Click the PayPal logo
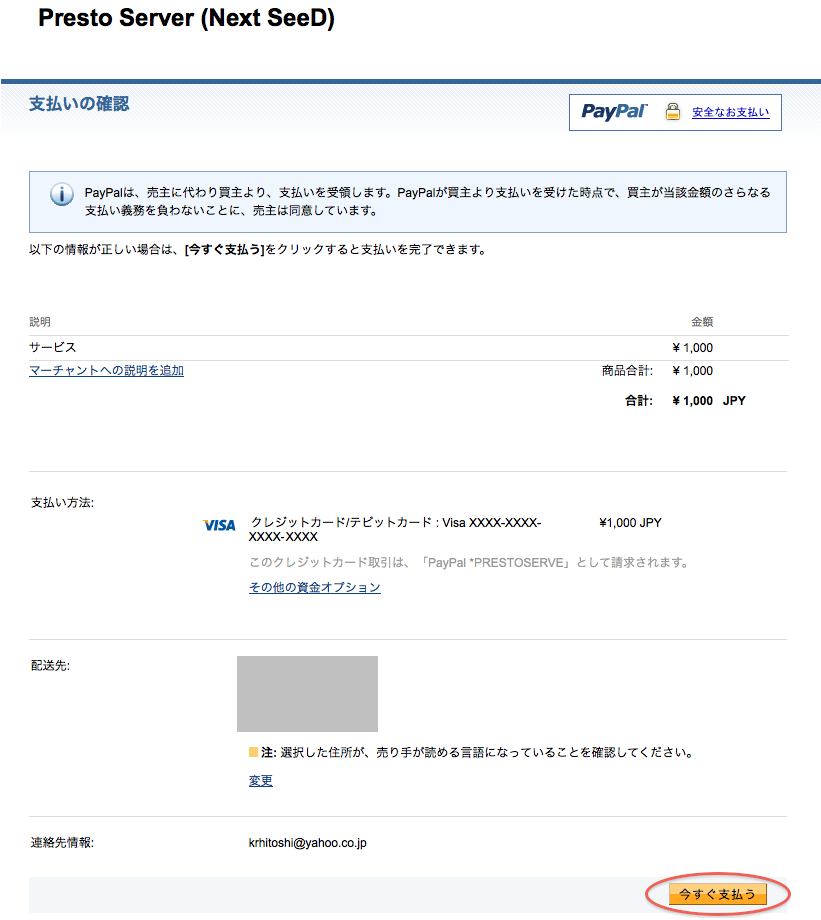 pyautogui.click(x=614, y=111)
